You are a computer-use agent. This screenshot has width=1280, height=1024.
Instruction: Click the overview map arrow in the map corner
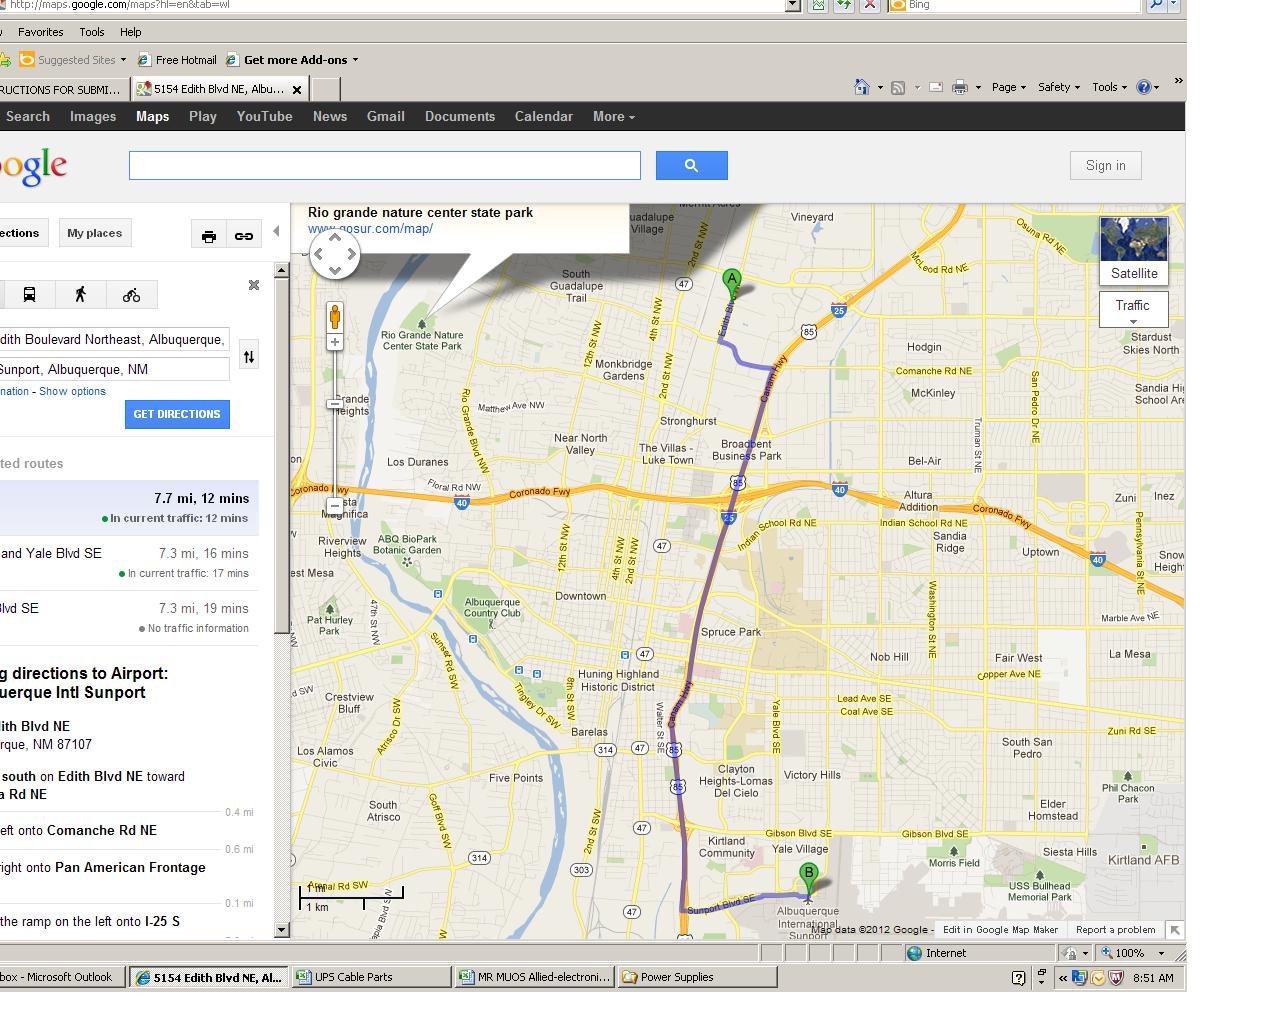[1175, 930]
